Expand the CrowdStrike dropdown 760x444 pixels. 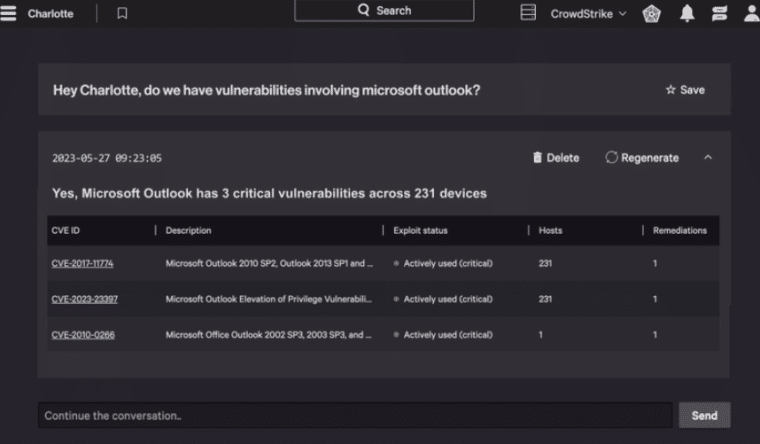click(x=588, y=14)
